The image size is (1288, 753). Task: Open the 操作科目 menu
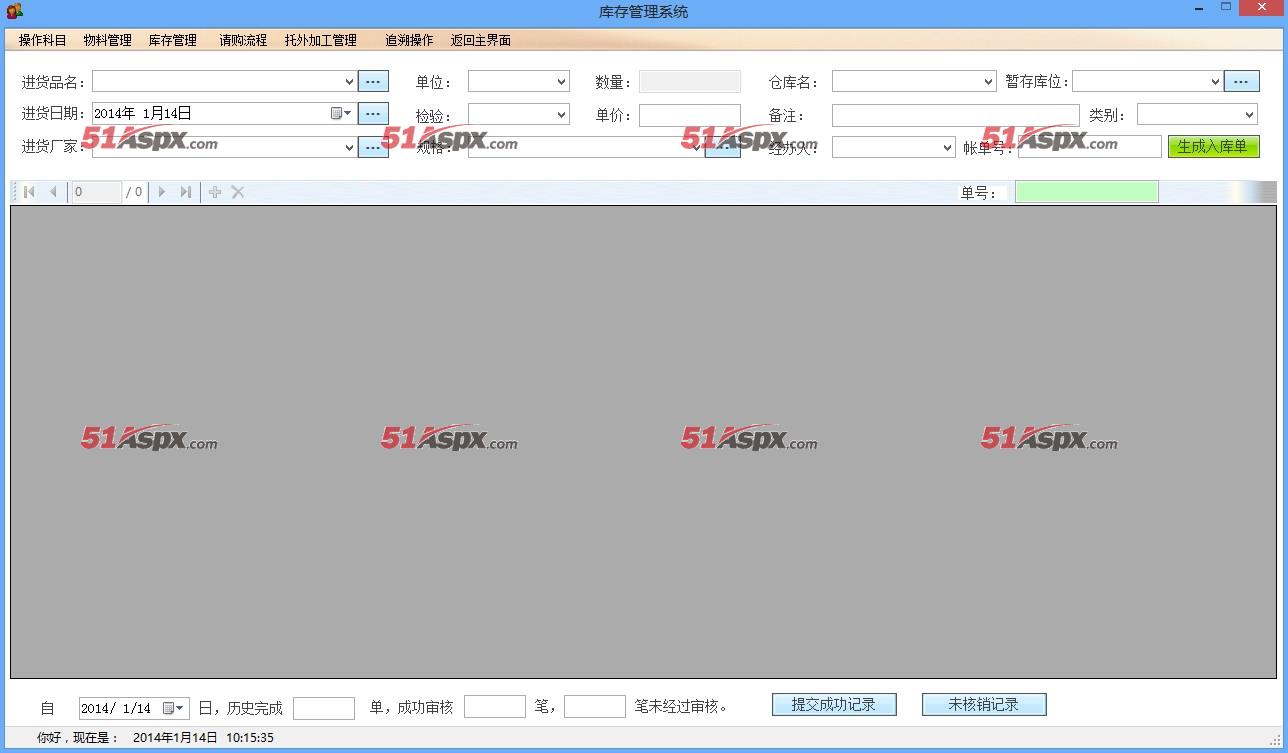click(42, 40)
